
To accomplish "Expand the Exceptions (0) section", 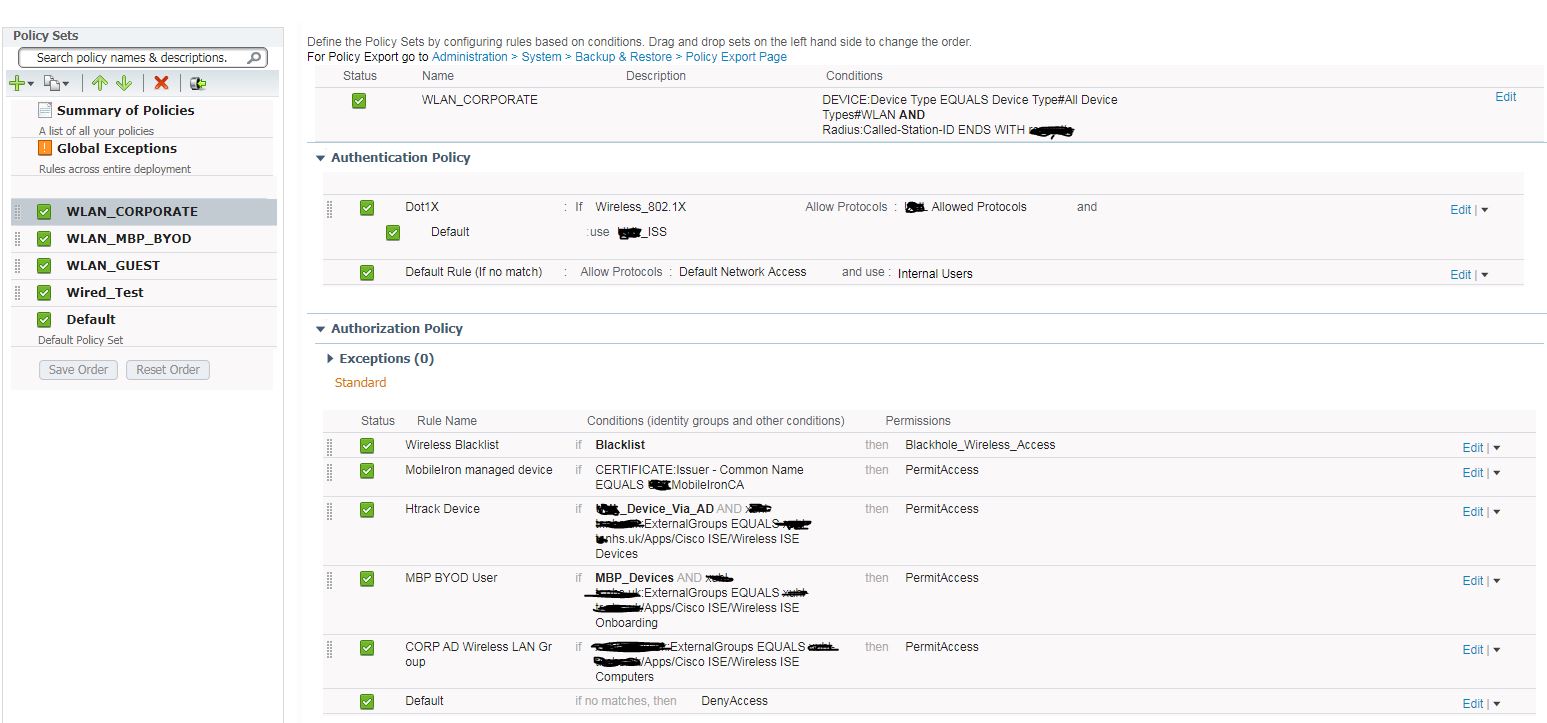I will (x=331, y=358).
